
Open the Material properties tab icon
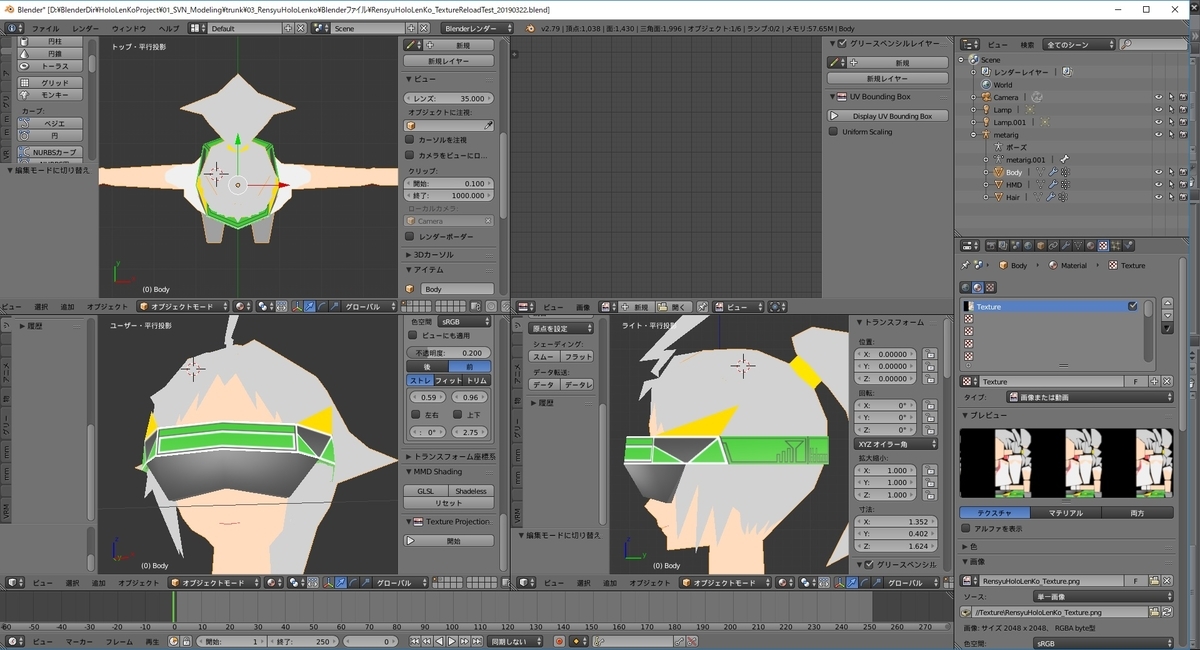point(1090,245)
